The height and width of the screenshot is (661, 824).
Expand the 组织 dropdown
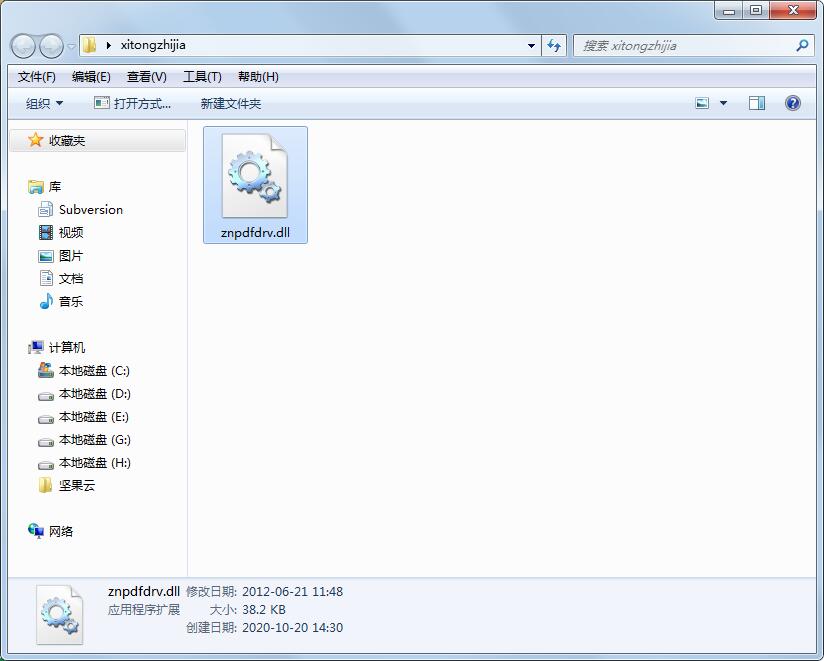[x=42, y=103]
